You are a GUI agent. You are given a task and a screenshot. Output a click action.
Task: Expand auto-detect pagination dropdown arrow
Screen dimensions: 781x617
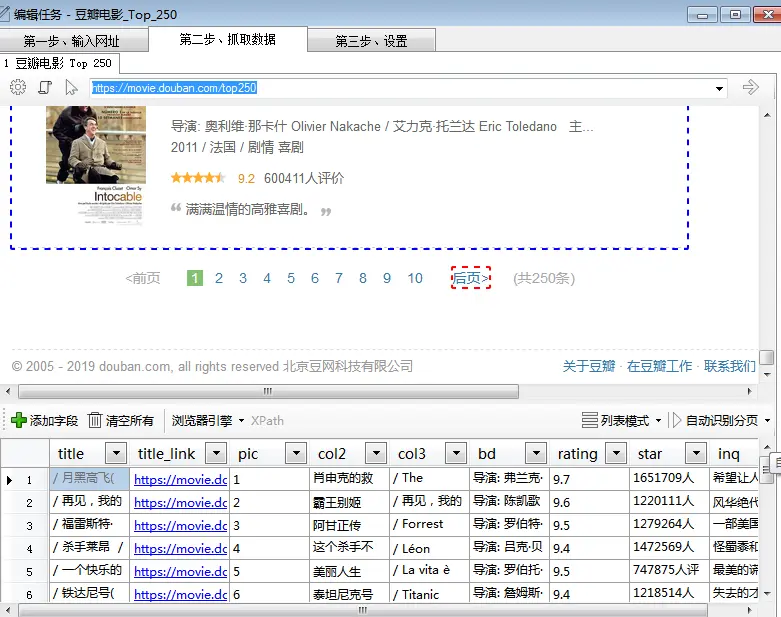[767, 421]
